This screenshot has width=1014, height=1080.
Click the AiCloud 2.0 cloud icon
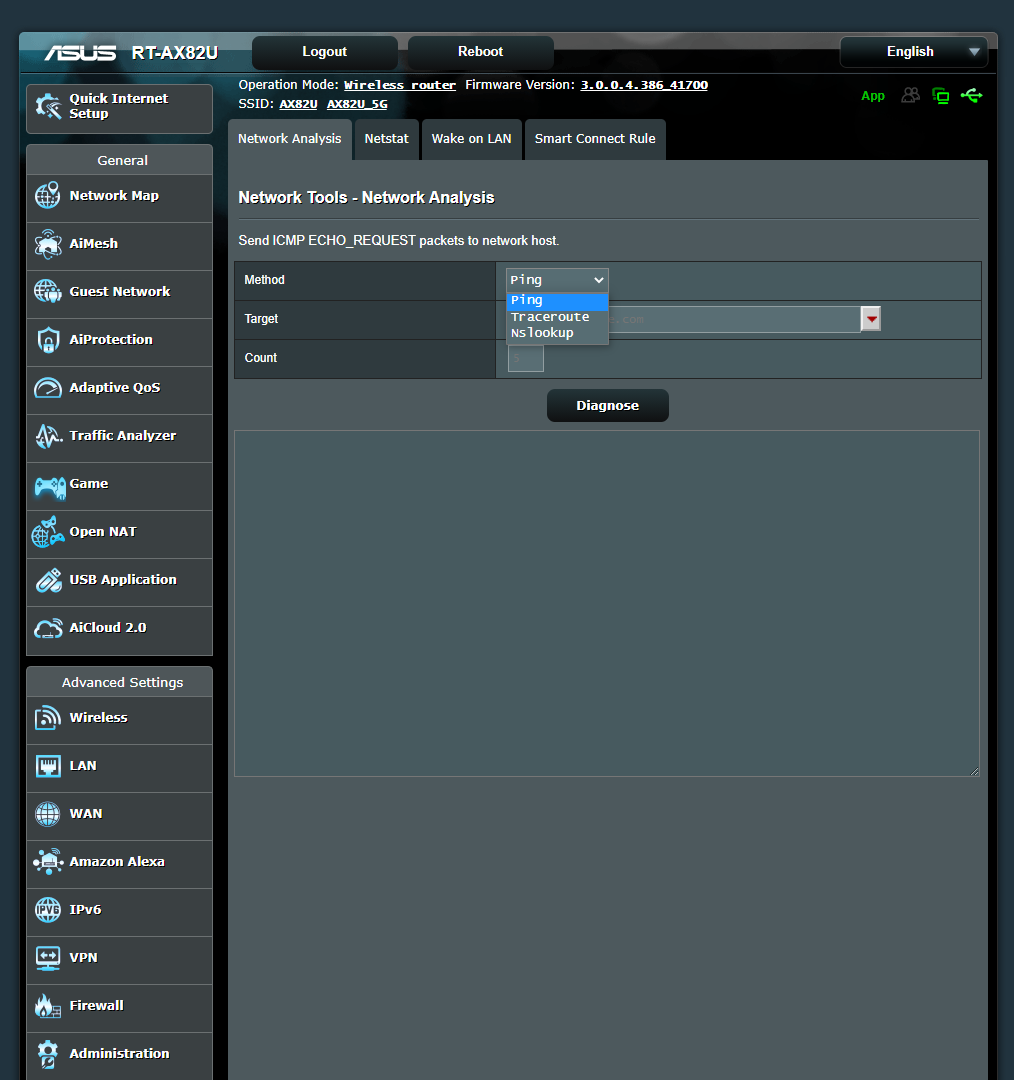(48, 628)
